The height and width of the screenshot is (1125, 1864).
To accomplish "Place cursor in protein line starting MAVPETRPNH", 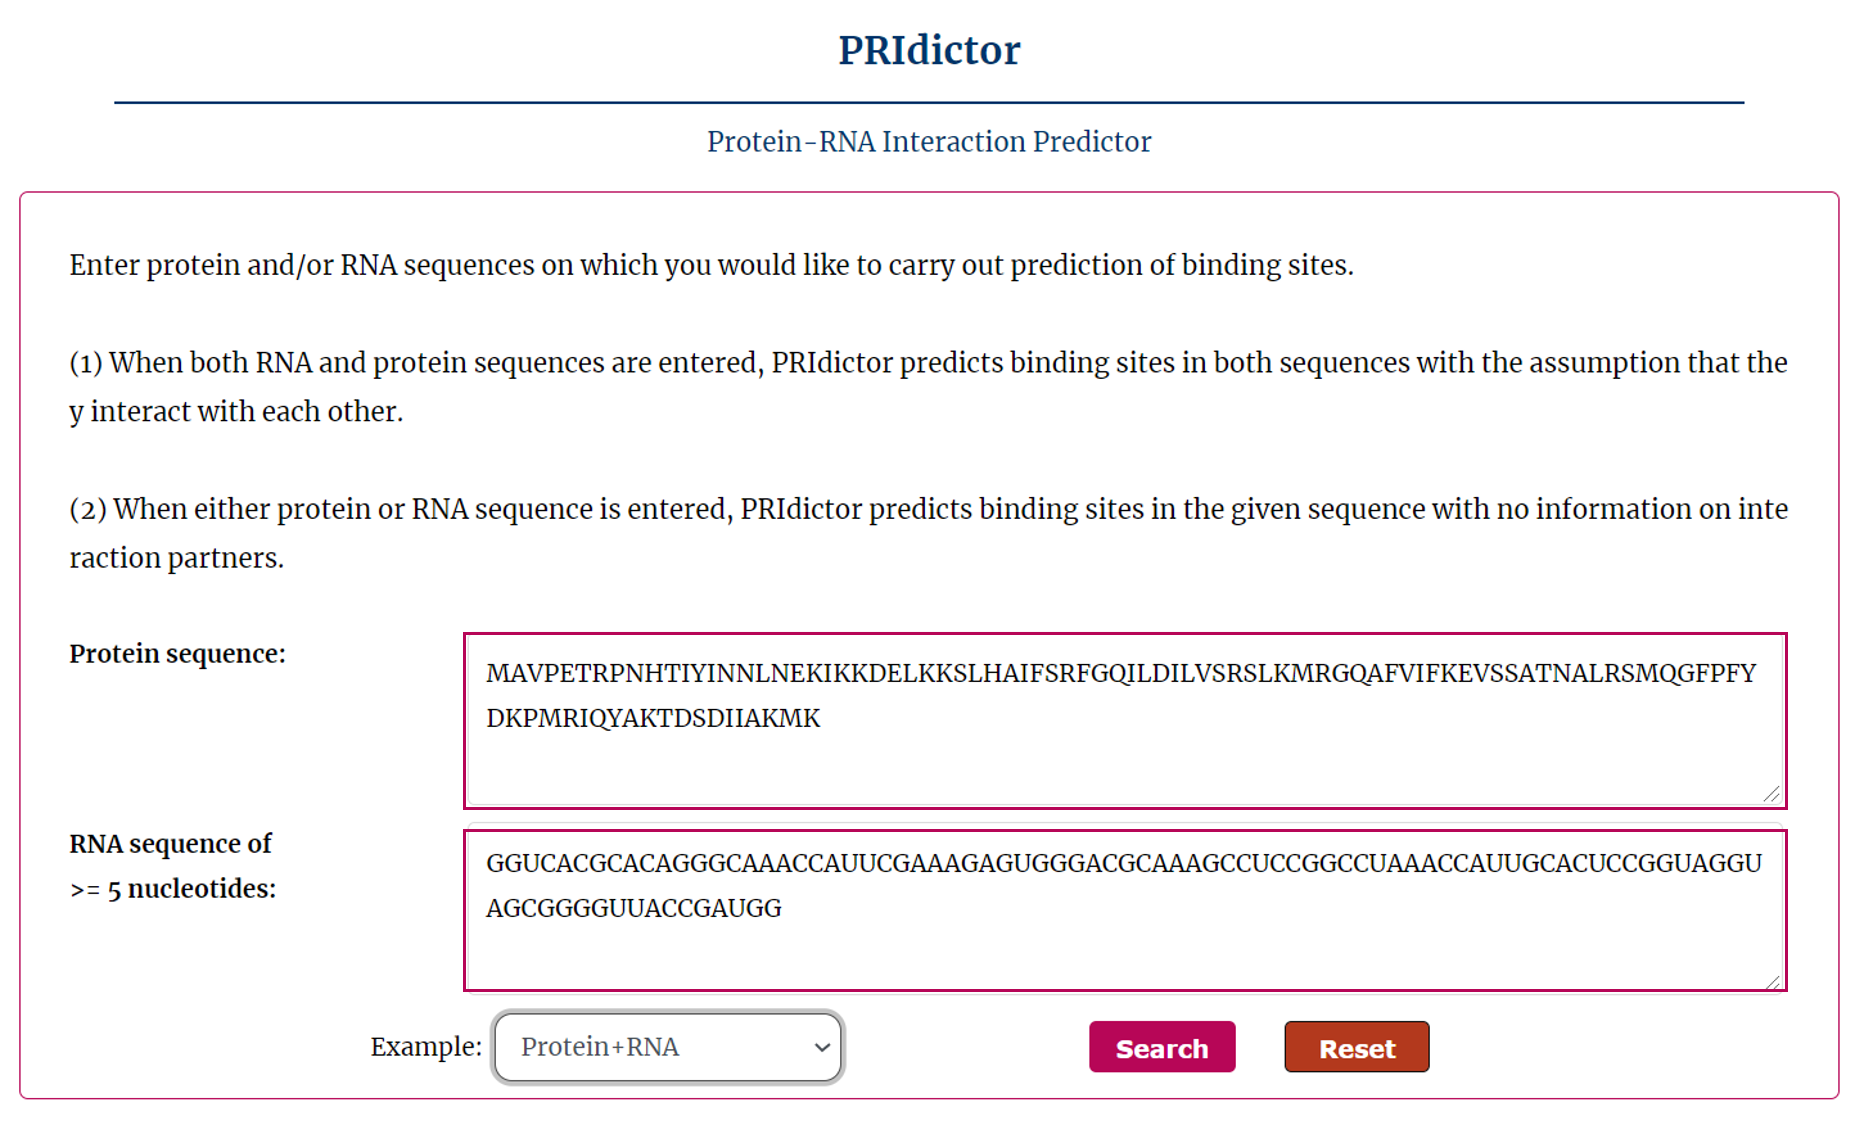I will (x=1120, y=674).
